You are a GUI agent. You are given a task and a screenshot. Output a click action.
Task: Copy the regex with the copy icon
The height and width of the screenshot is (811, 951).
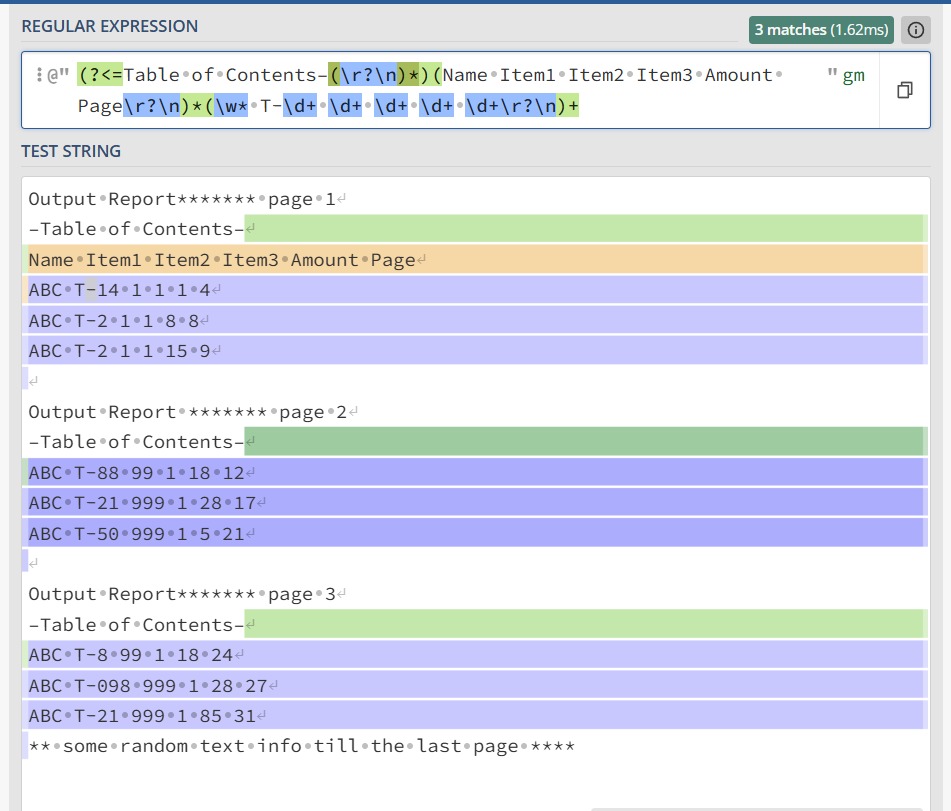pos(904,90)
